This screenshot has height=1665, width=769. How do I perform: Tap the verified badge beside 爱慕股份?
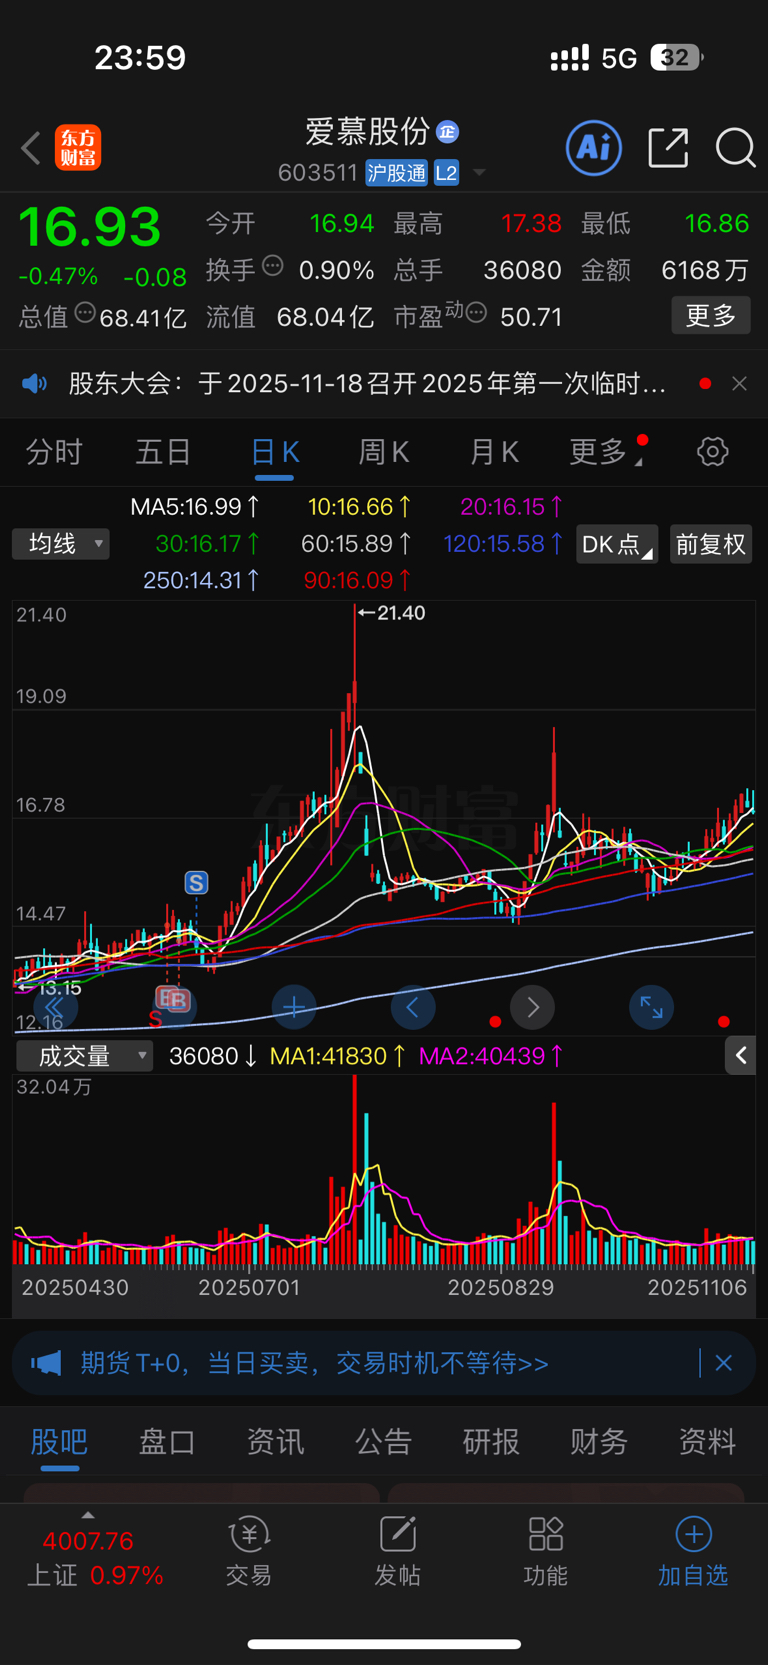(448, 131)
